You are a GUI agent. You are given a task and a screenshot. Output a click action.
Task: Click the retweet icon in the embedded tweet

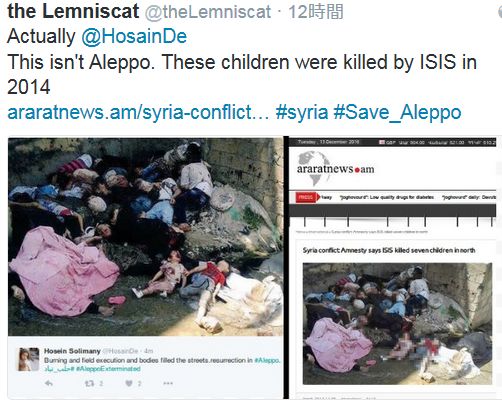pyautogui.click(x=89, y=383)
